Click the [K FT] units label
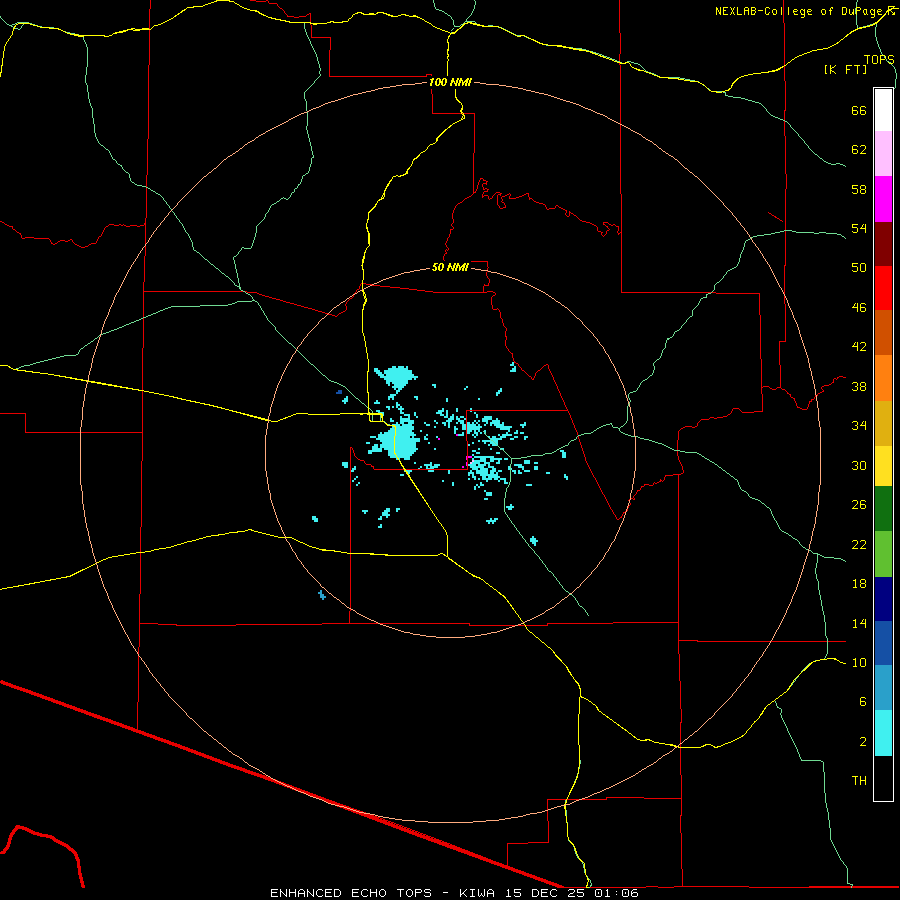The height and width of the screenshot is (900, 900). [845, 69]
